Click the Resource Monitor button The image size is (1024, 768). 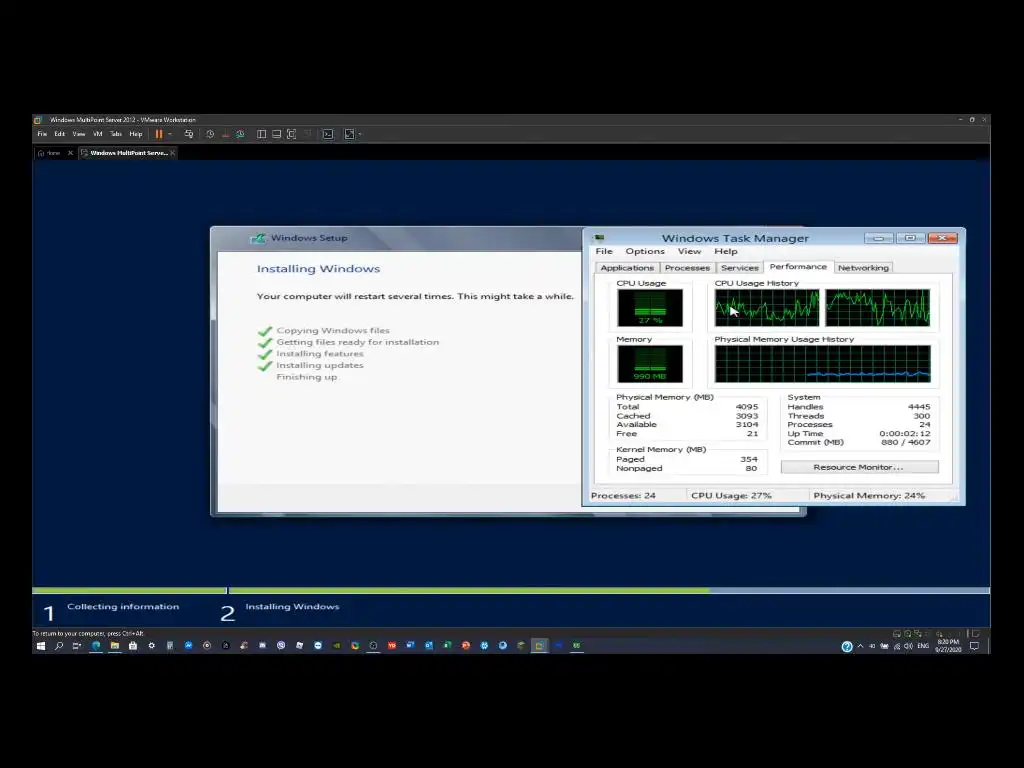pyautogui.click(x=859, y=467)
